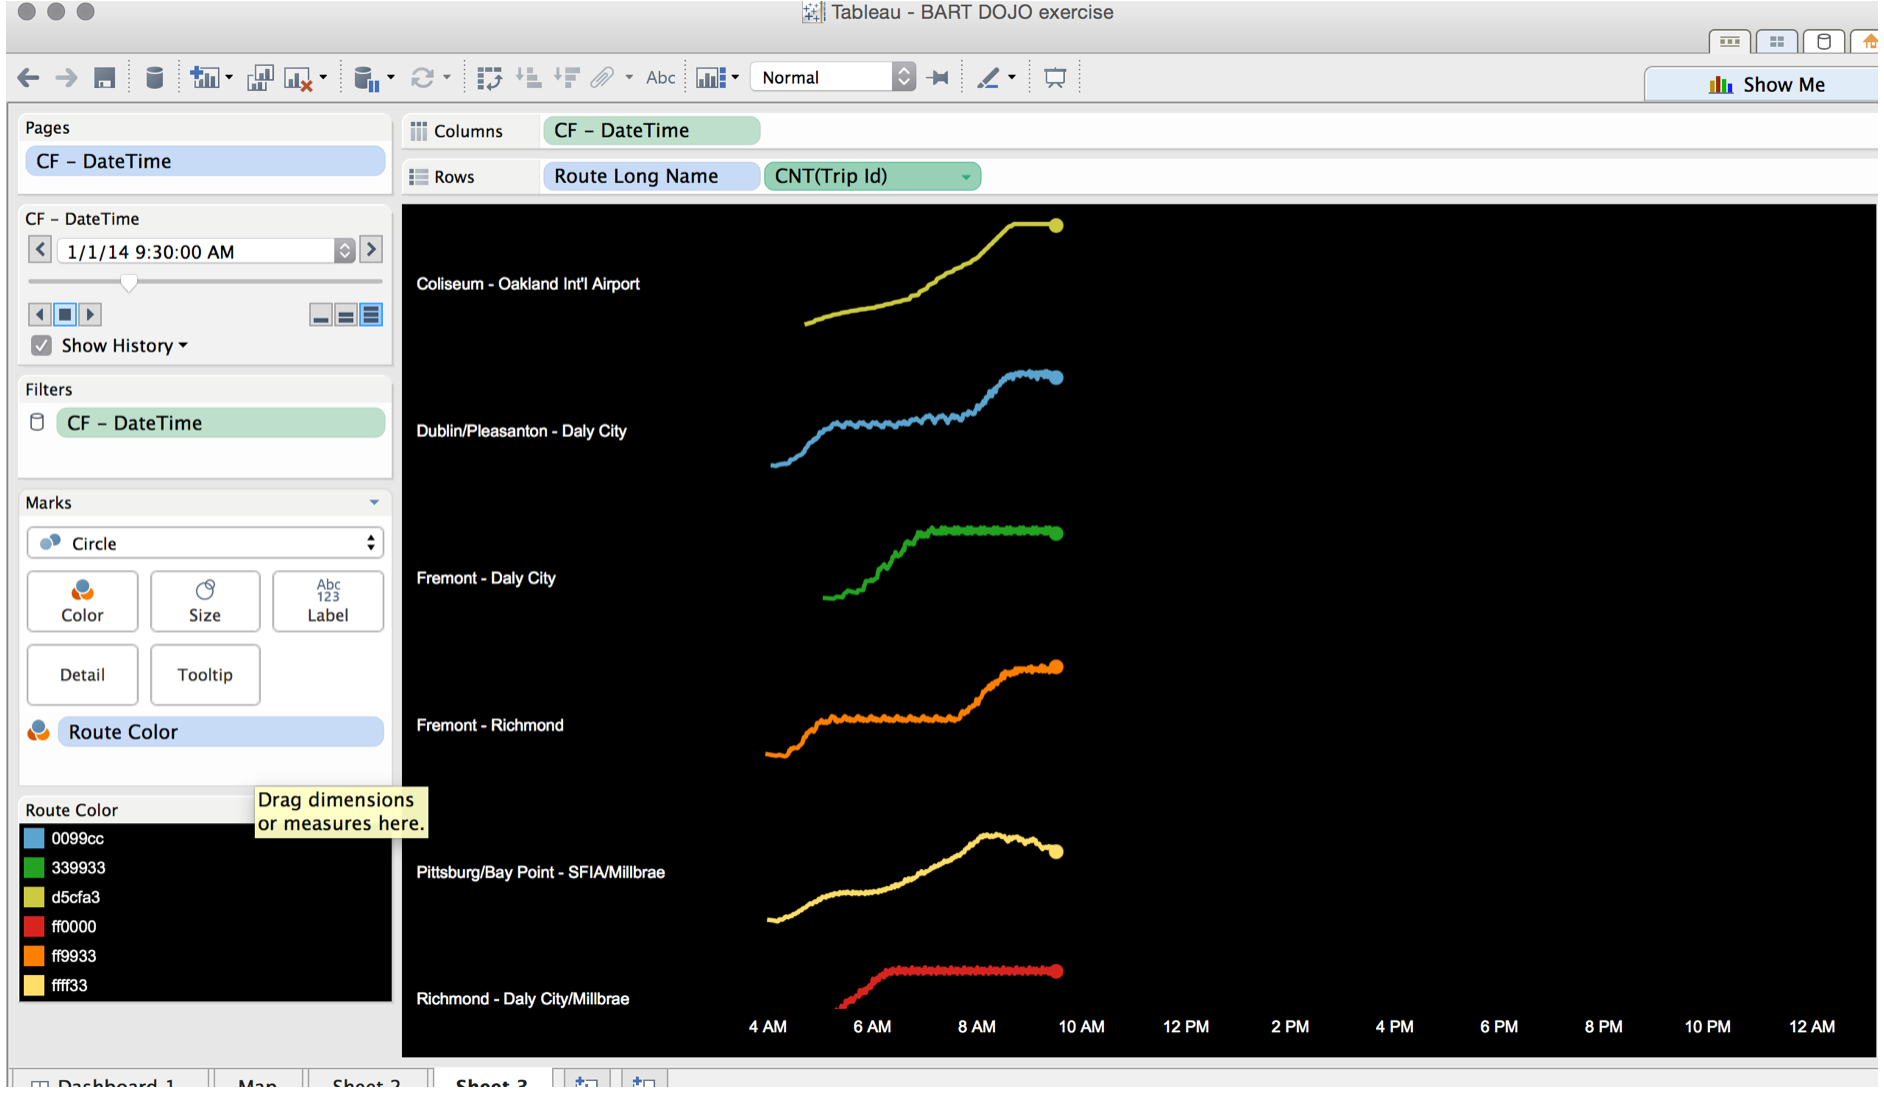Play pages forward with the play button
The height and width of the screenshot is (1101, 1884).
pos(90,315)
